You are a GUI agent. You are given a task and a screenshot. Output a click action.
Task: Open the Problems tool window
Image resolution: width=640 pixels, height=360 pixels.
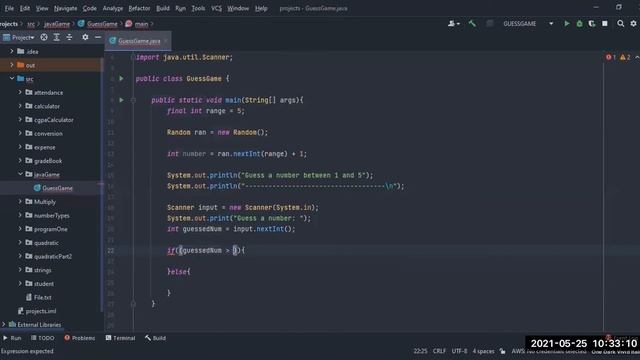tap(80, 338)
